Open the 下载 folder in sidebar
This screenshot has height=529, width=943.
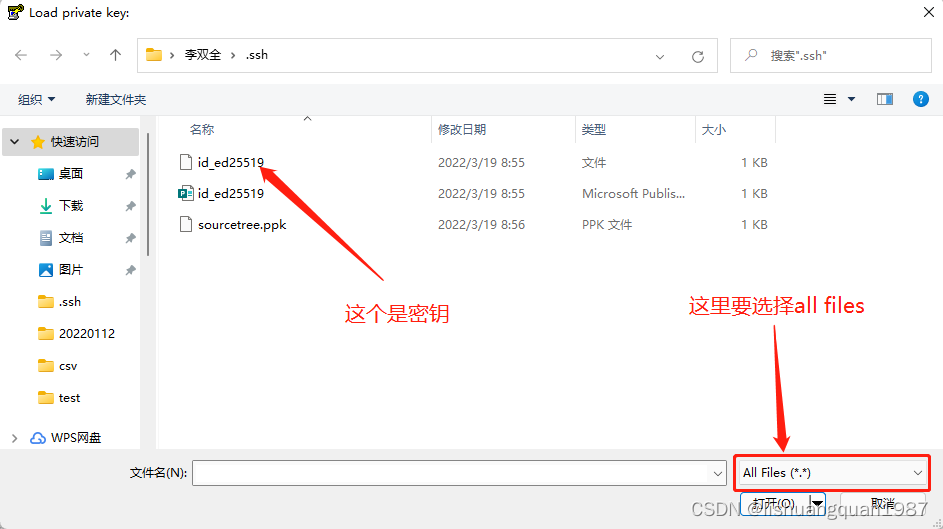coord(71,206)
